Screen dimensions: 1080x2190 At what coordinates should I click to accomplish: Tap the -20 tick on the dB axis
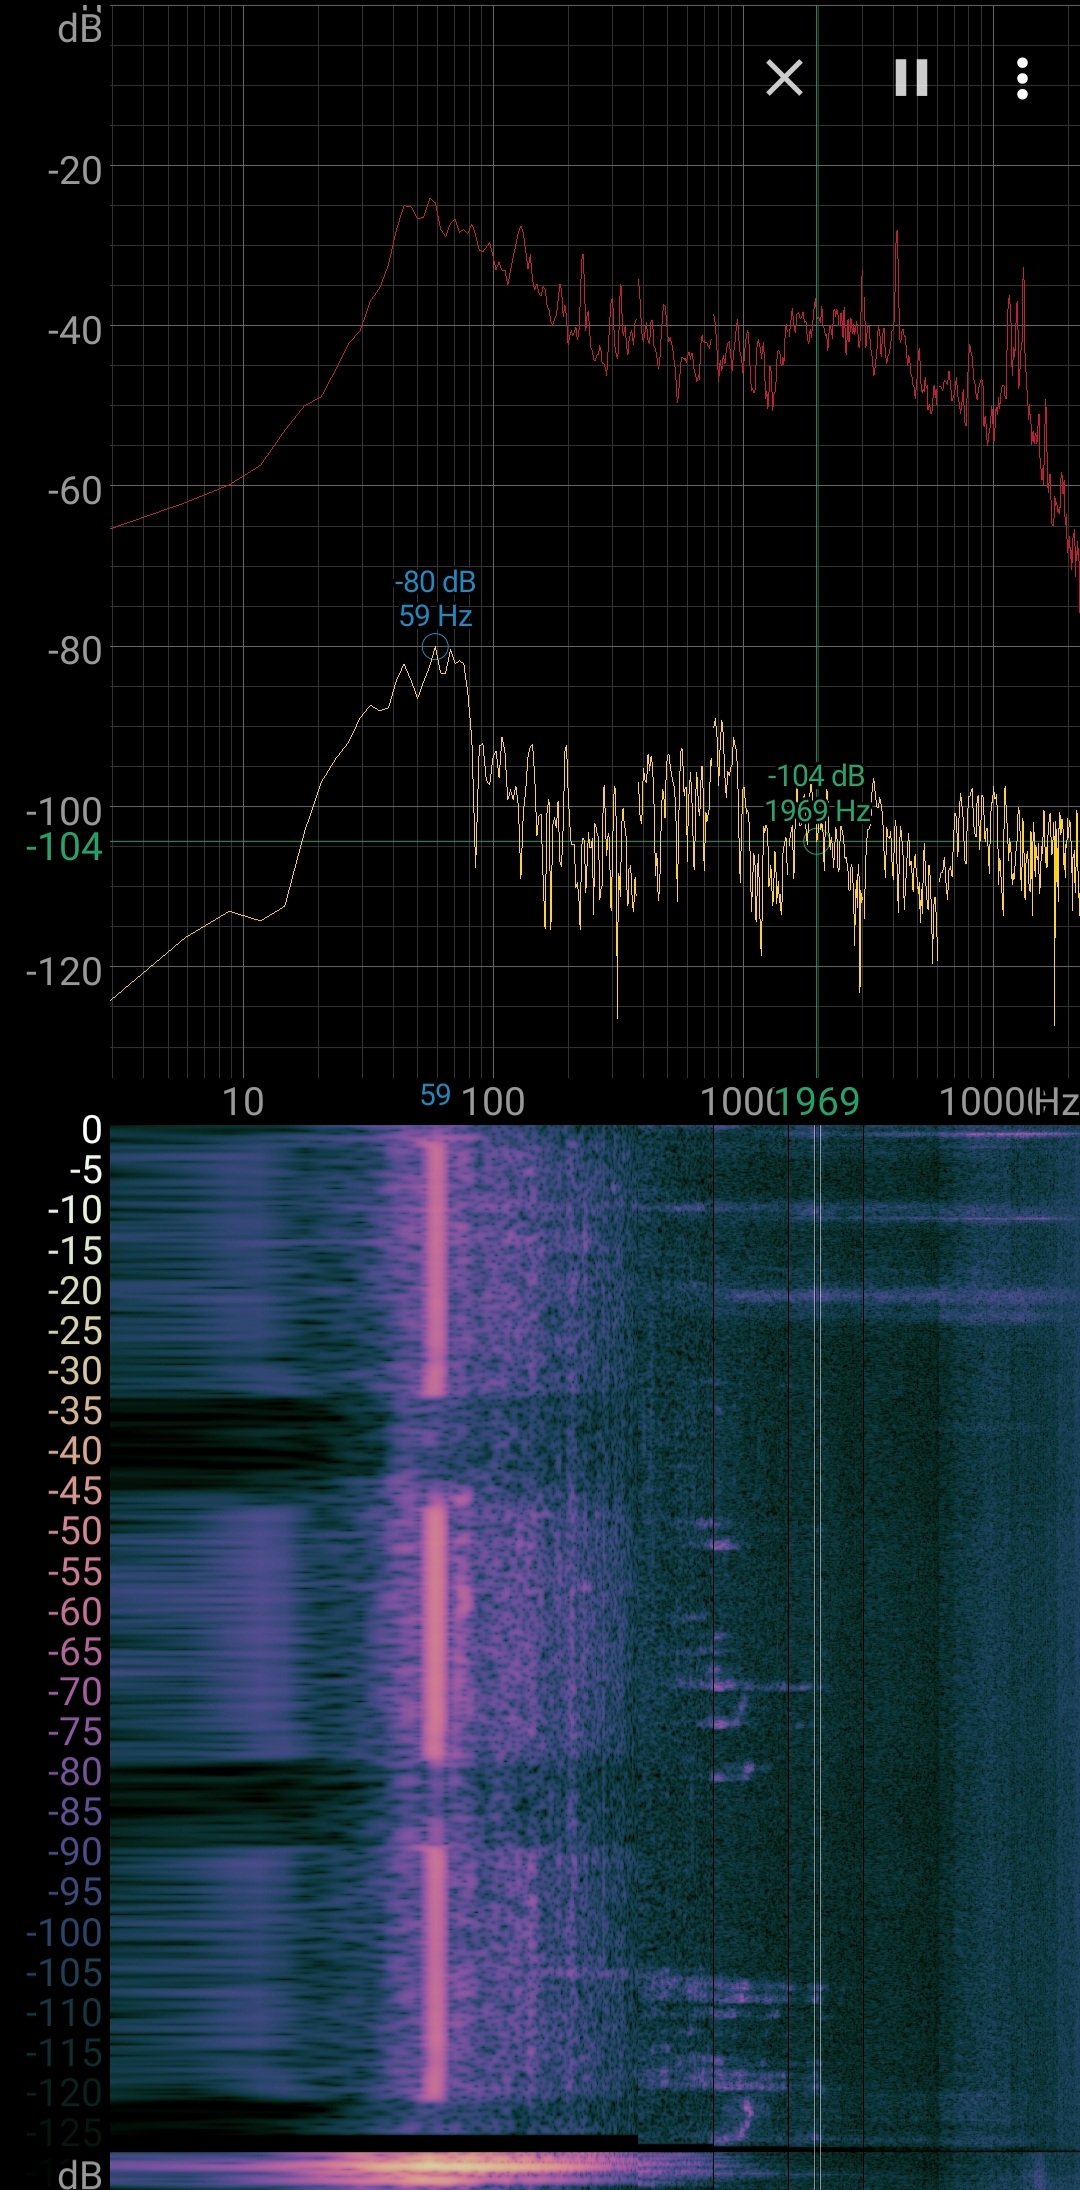pos(75,171)
